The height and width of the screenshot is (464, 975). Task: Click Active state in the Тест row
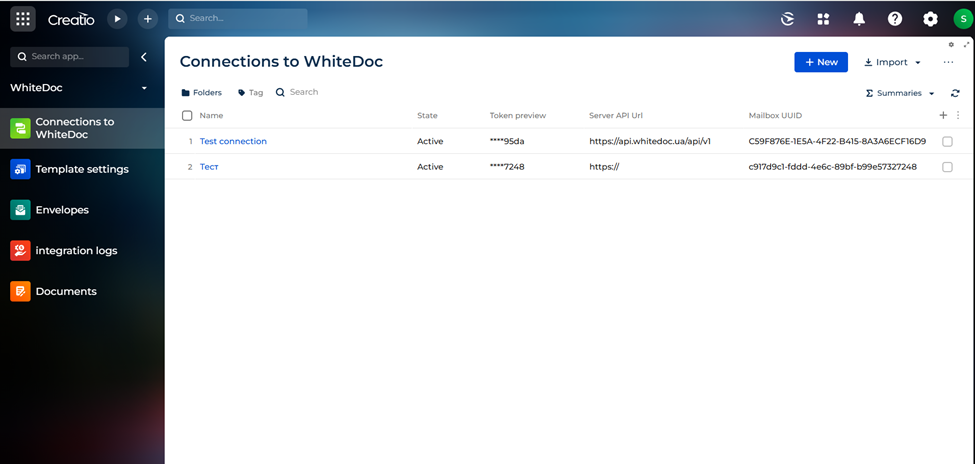click(x=430, y=167)
